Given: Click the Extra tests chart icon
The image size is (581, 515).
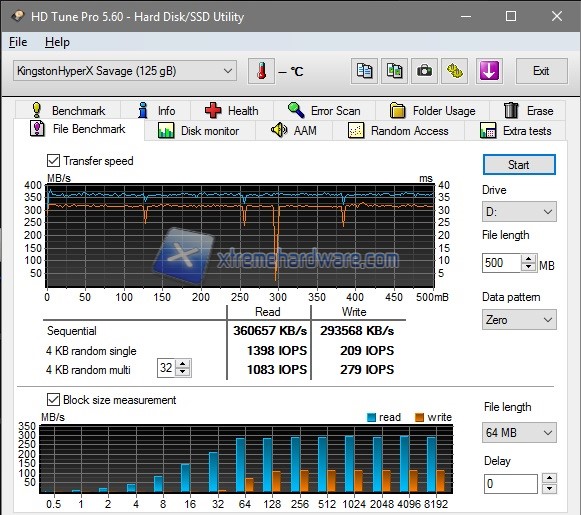Looking at the screenshot, I should [x=488, y=130].
